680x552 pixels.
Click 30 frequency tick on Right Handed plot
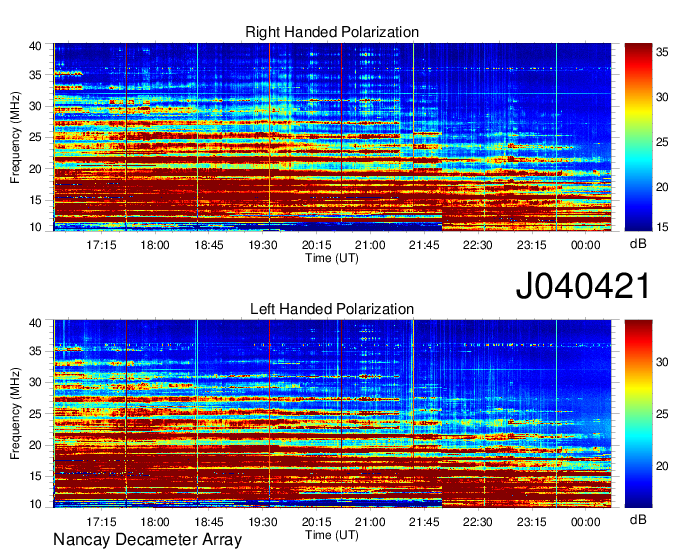click(35, 106)
